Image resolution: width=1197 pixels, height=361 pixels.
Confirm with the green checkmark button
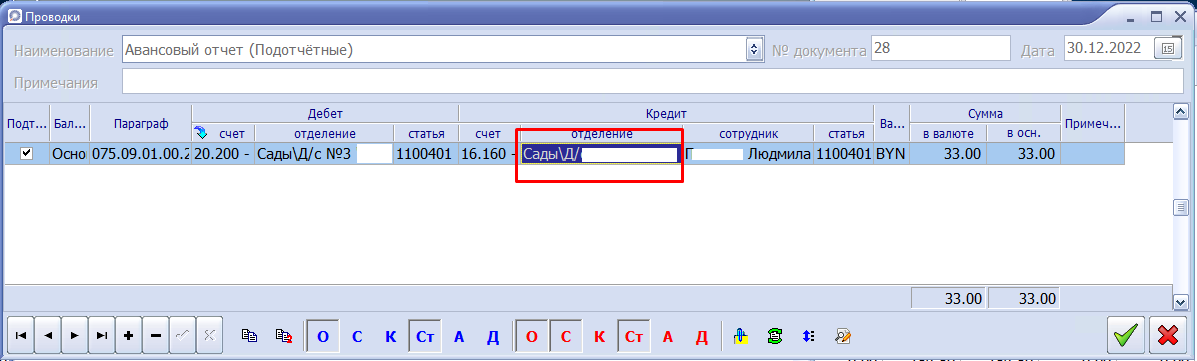click(x=1126, y=335)
